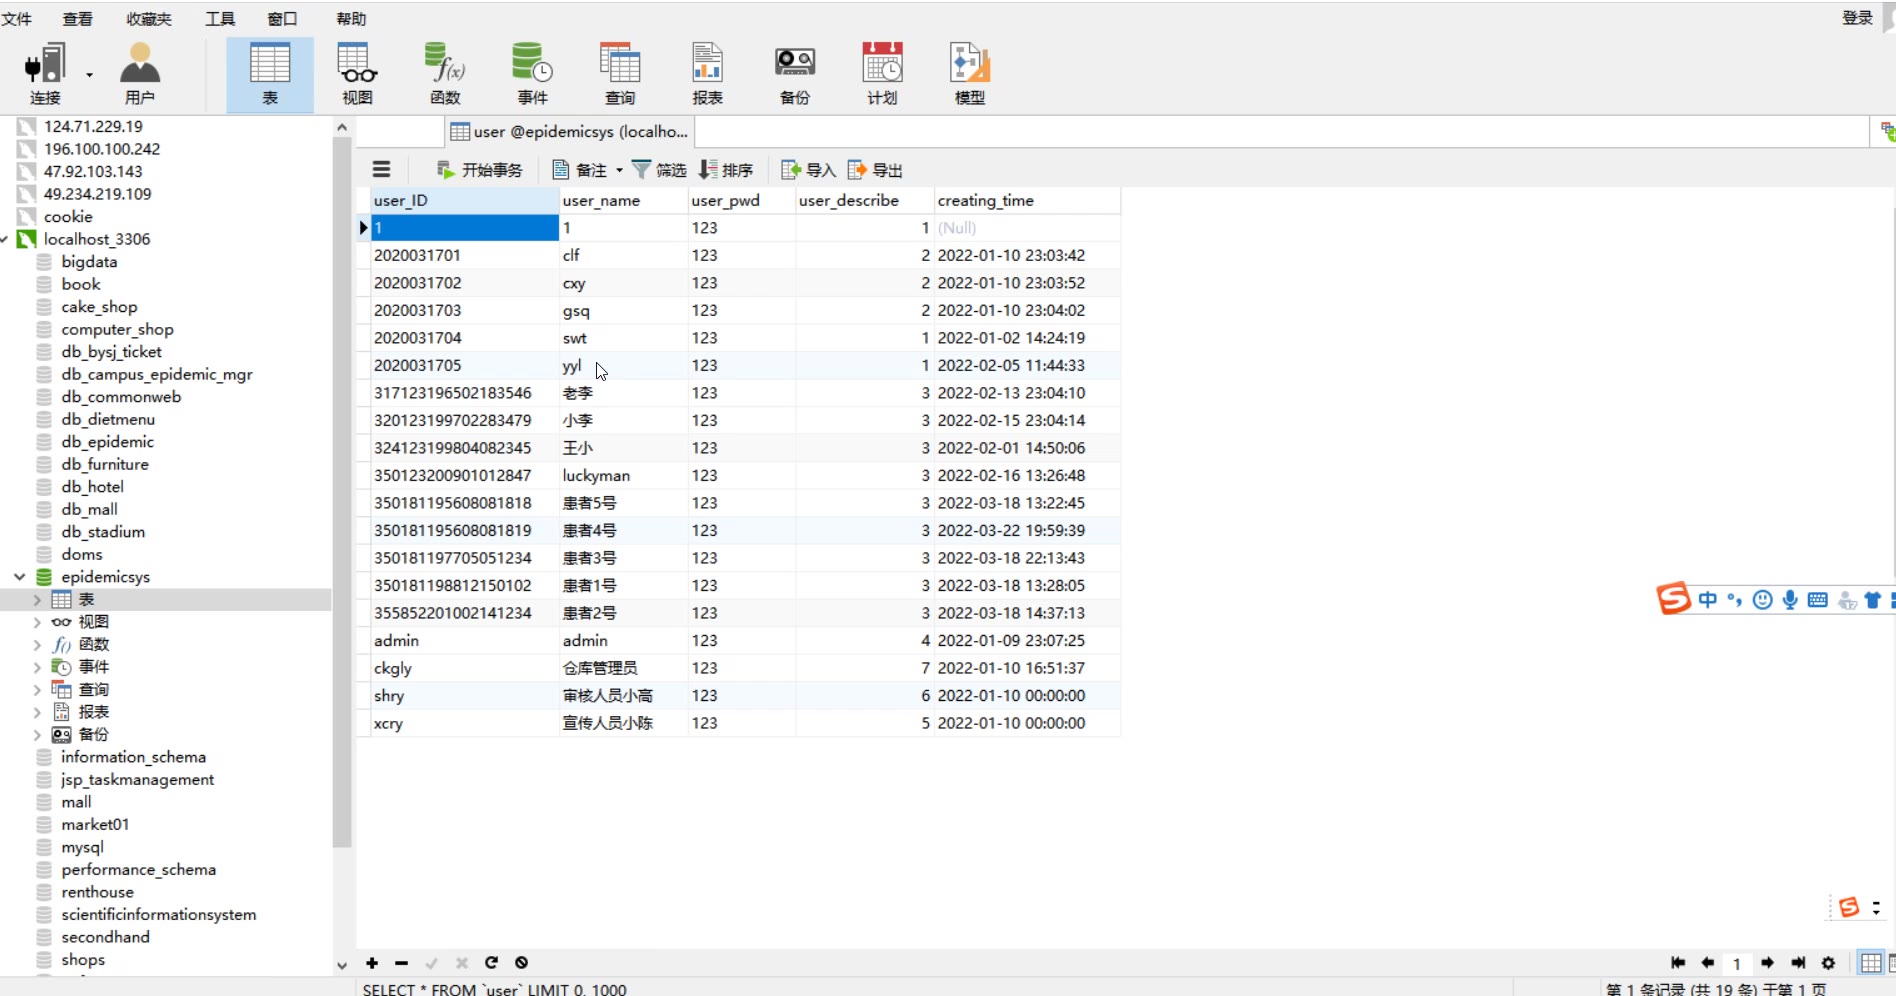Select the db_hotel database in tree

[x=92, y=487]
